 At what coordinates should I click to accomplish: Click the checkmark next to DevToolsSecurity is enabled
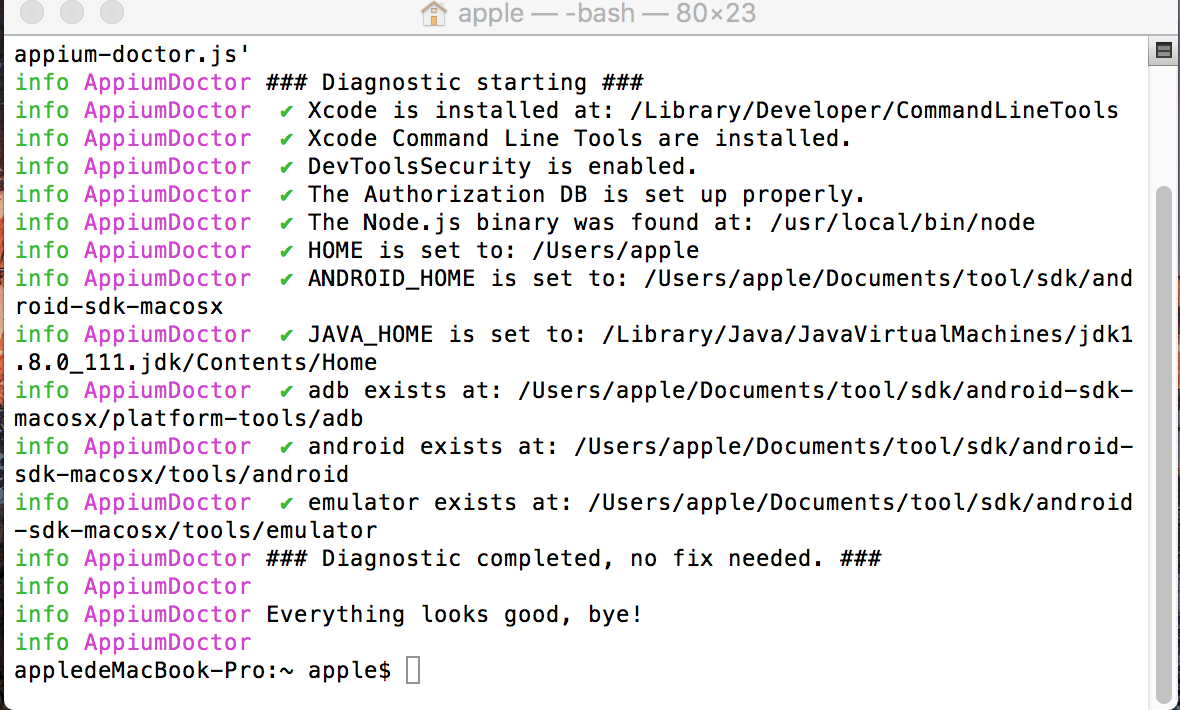[x=285, y=166]
